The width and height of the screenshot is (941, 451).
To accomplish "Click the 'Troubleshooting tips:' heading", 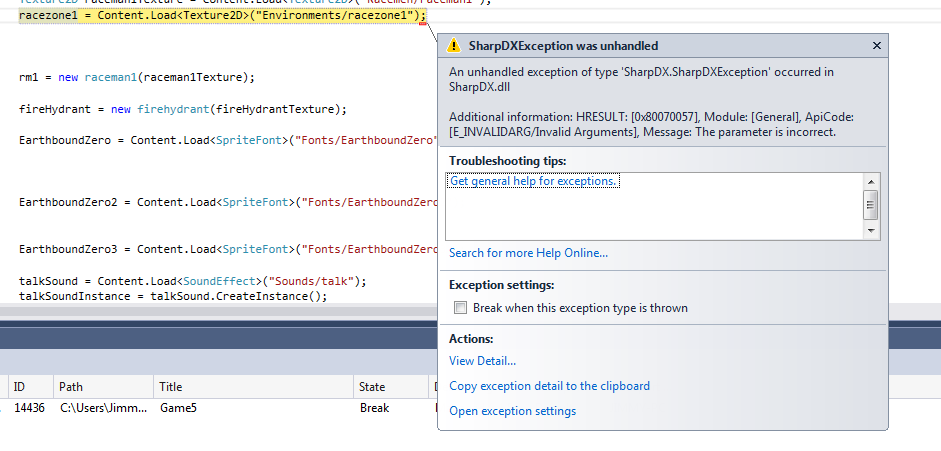I will tap(508, 161).
